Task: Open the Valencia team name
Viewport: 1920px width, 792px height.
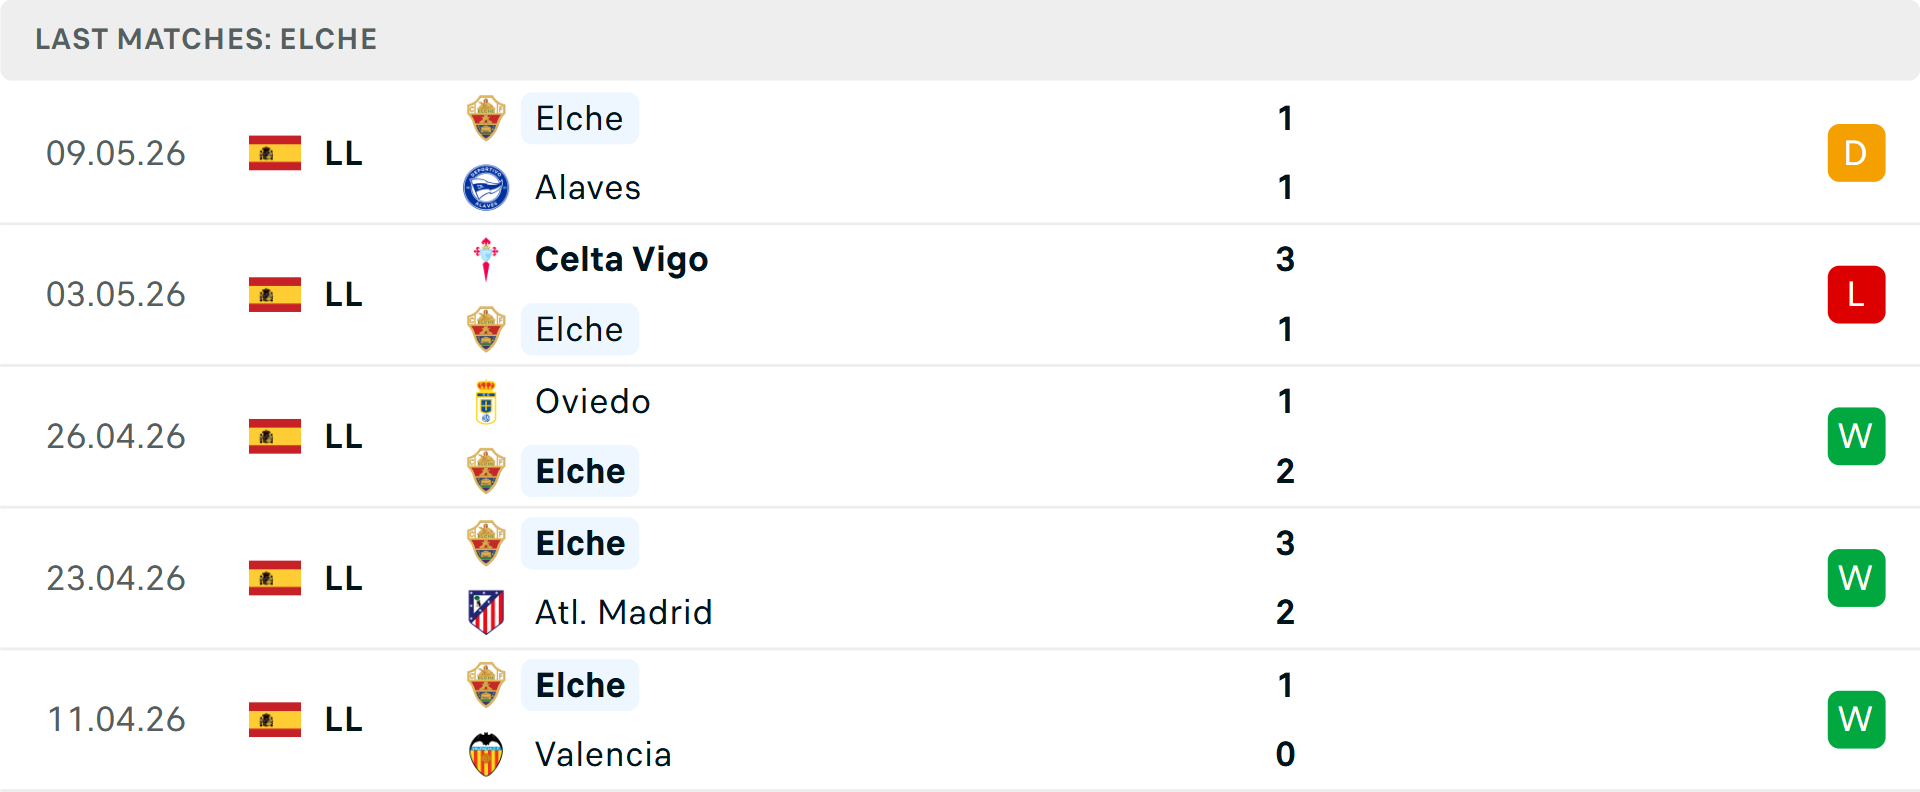Action: click(603, 754)
